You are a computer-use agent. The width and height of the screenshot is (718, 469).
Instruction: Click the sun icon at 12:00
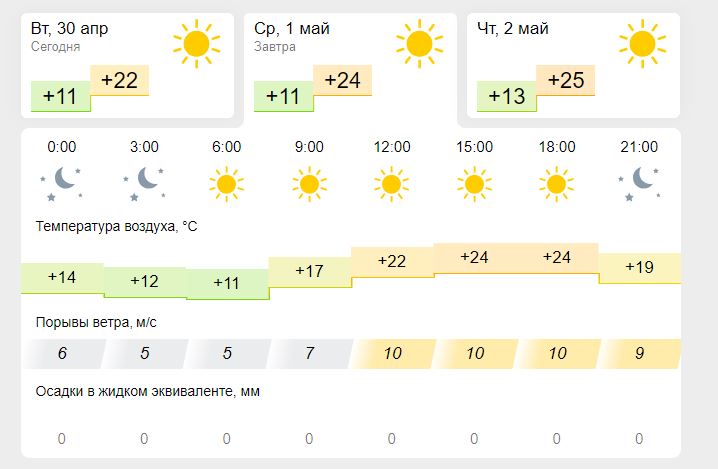click(x=391, y=183)
